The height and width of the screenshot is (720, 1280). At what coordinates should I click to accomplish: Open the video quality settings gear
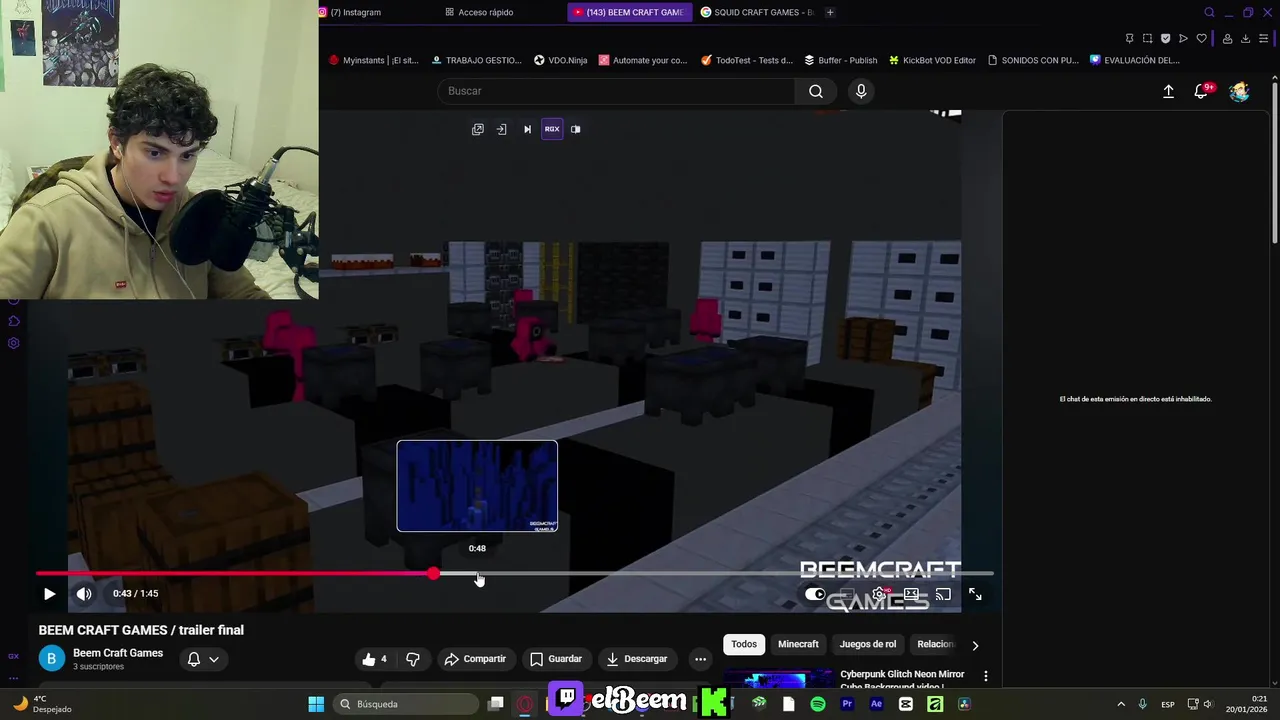tap(880, 594)
